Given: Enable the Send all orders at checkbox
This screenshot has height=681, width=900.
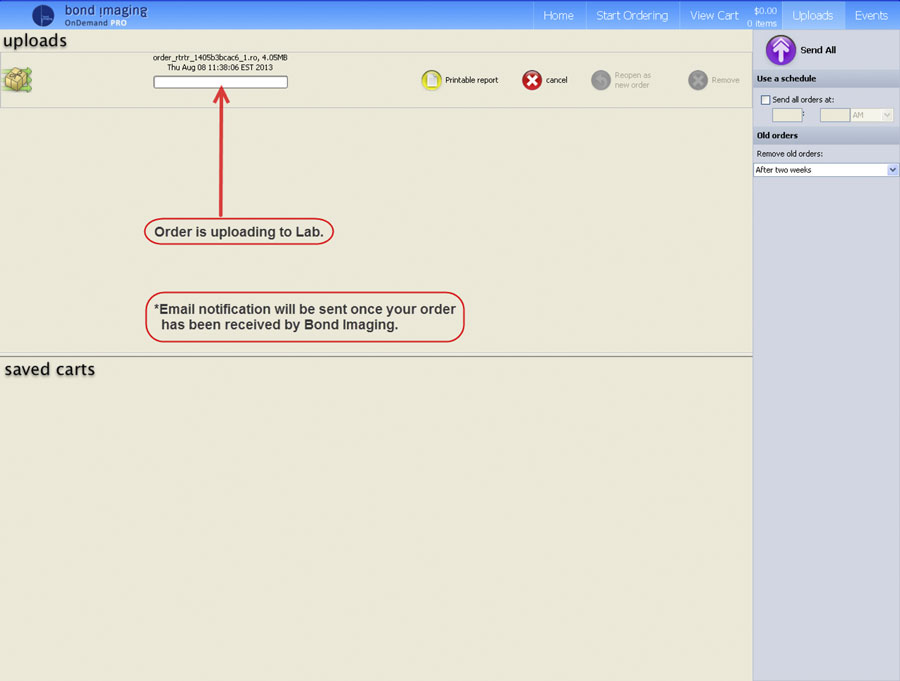Looking at the screenshot, I should (766, 100).
